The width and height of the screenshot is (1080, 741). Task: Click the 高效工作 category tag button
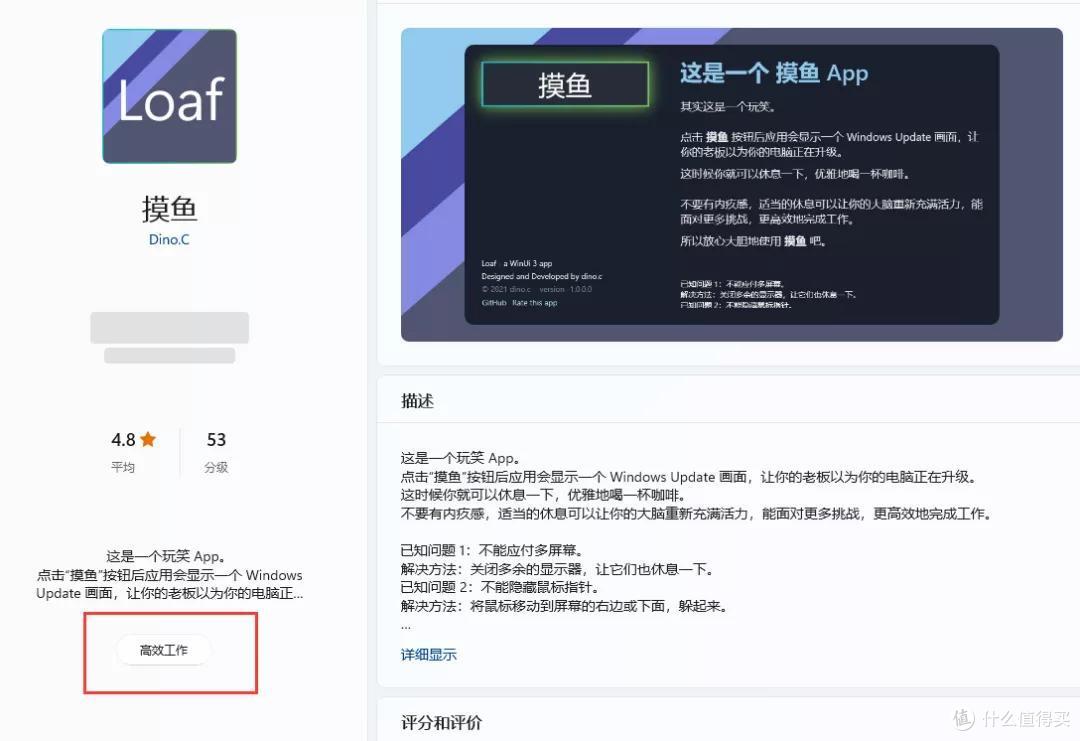[164, 650]
